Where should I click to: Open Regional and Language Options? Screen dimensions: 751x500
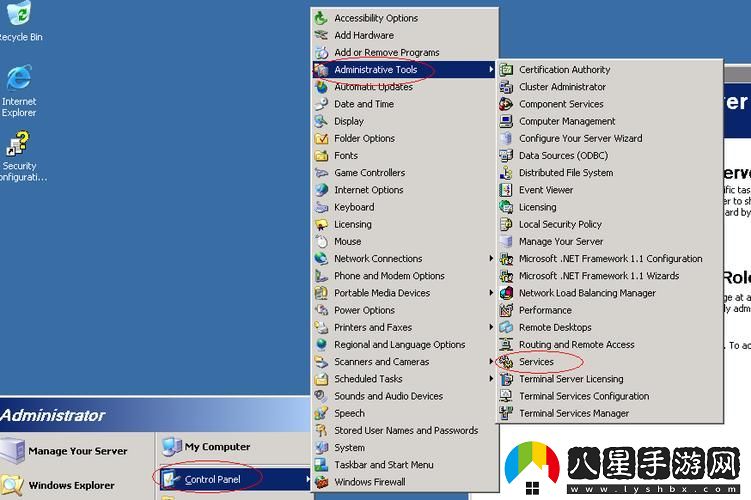click(404, 345)
